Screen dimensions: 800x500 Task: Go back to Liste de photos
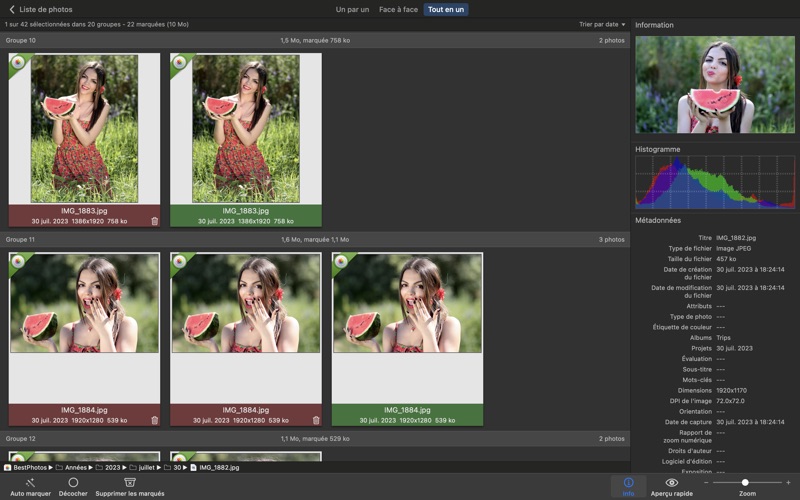[x=41, y=9]
